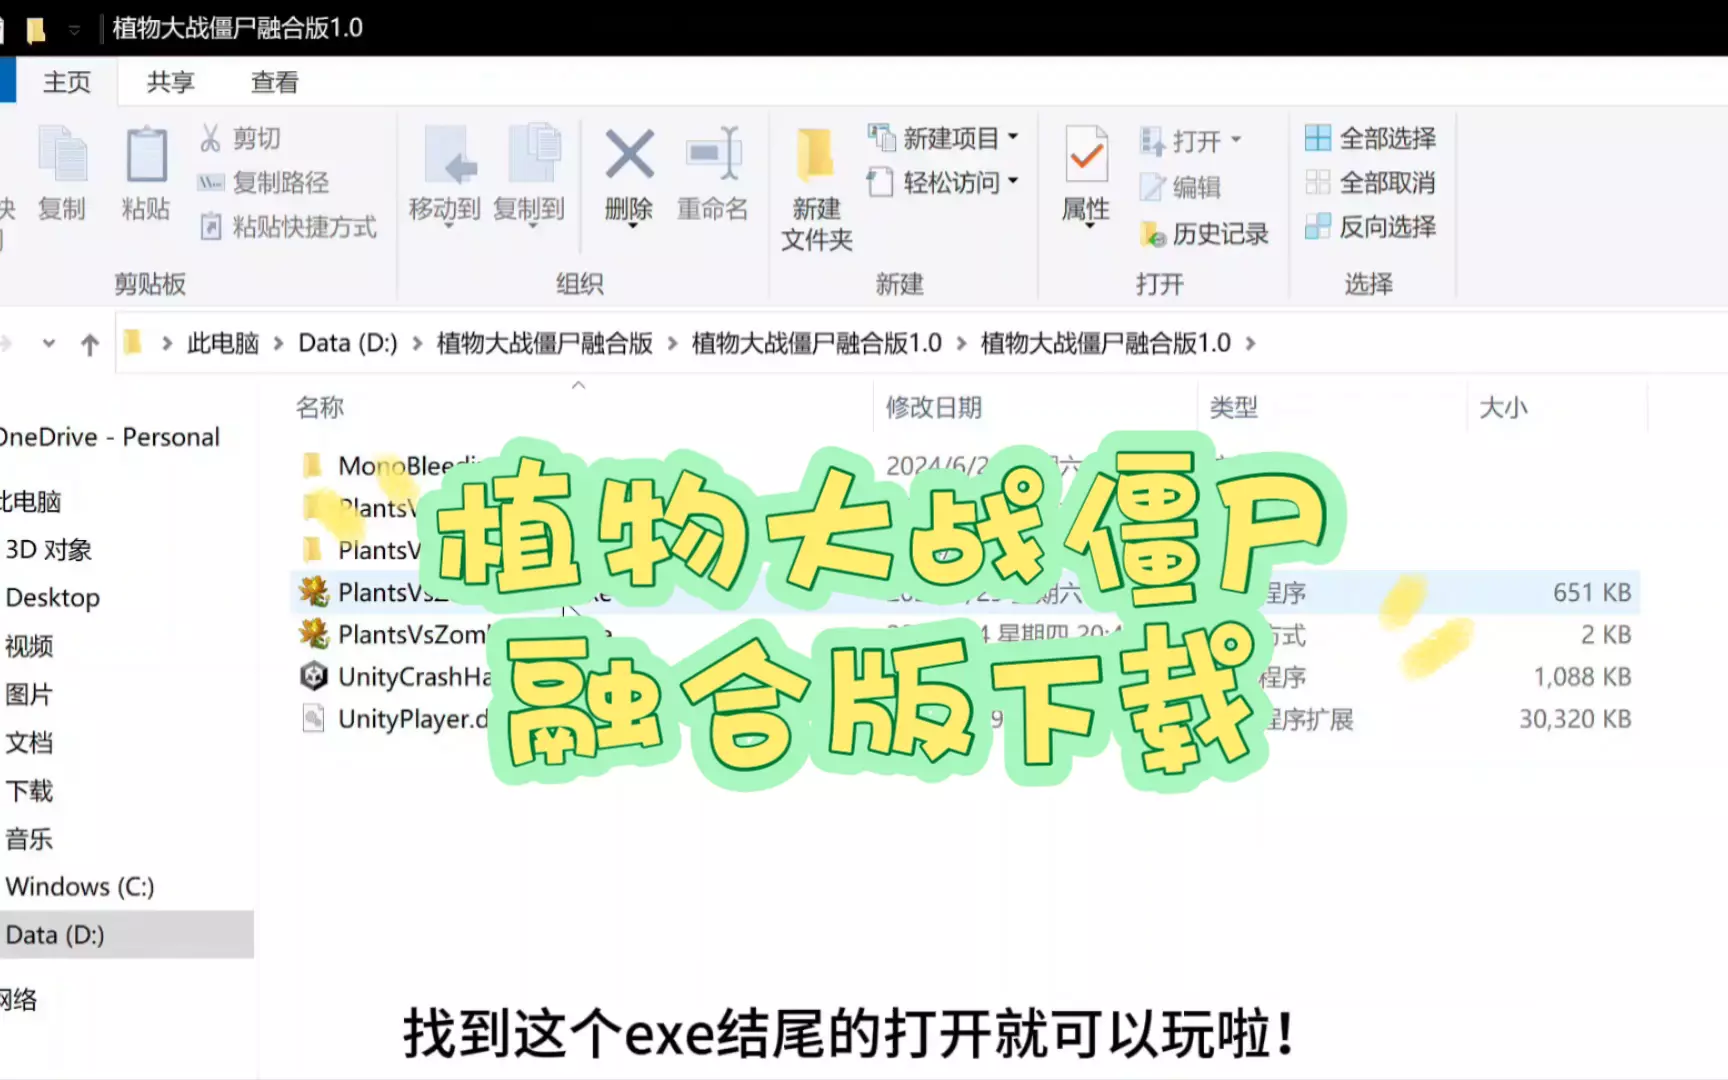Select OneDrive - Personal in sidebar
The width and height of the screenshot is (1728, 1080).
click(109, 437)
